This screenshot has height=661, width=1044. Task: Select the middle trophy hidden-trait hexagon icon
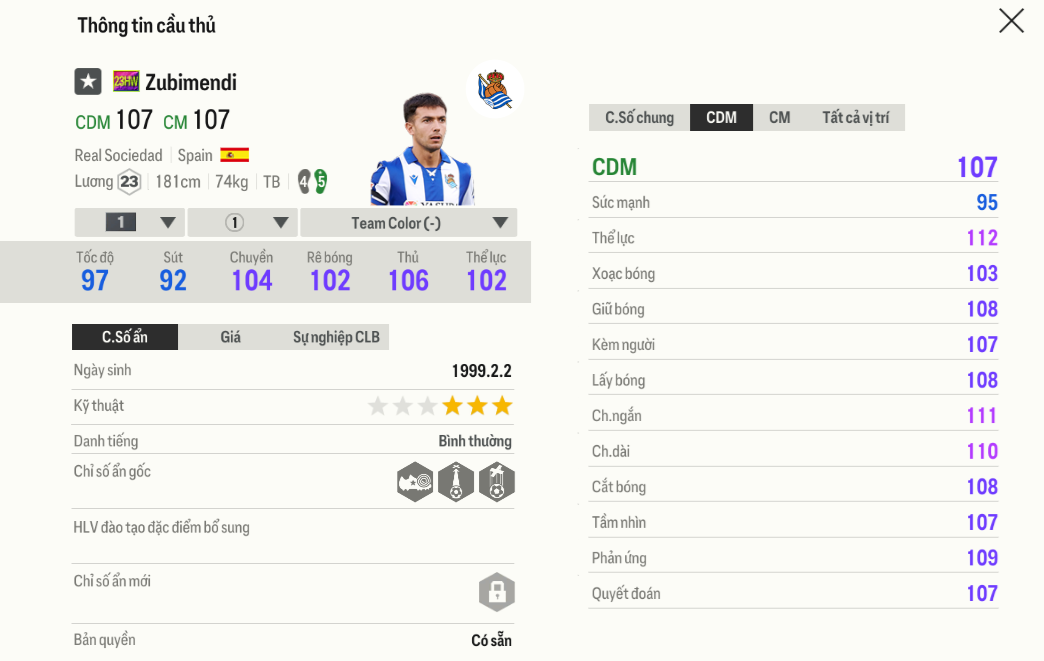click(x=457, y=481)
